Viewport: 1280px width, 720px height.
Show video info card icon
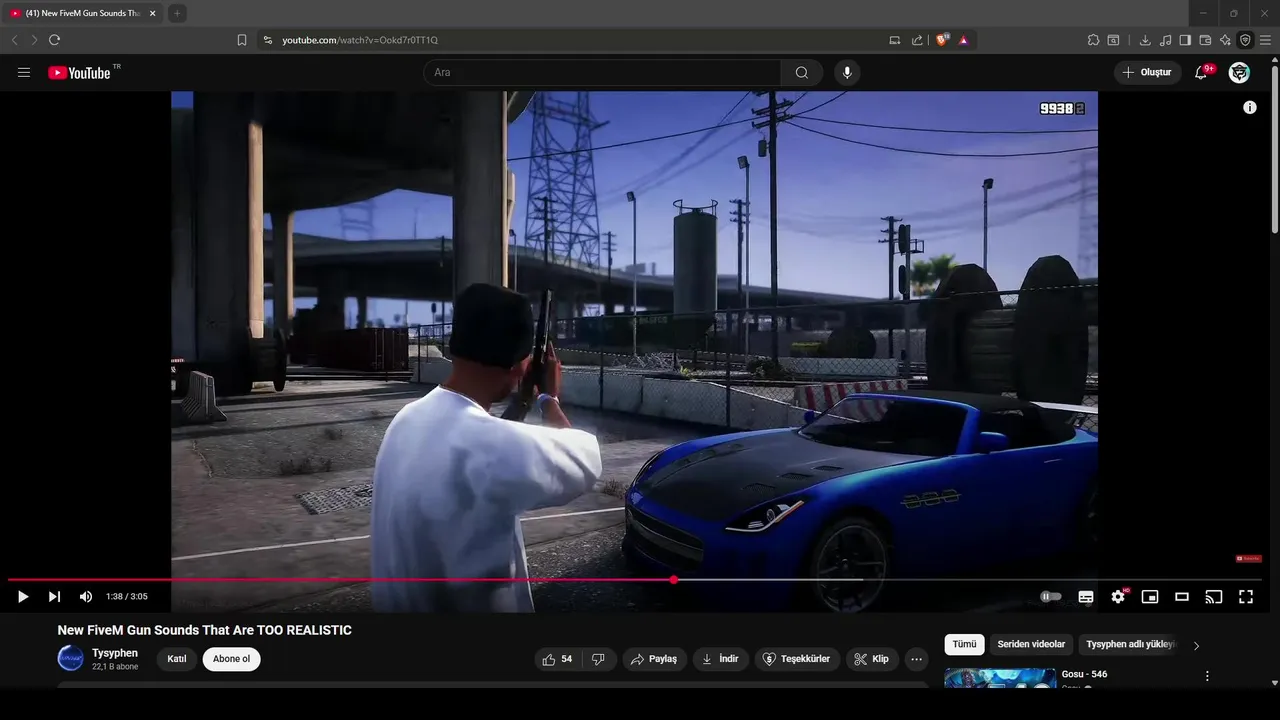[x=1250, y=107]
